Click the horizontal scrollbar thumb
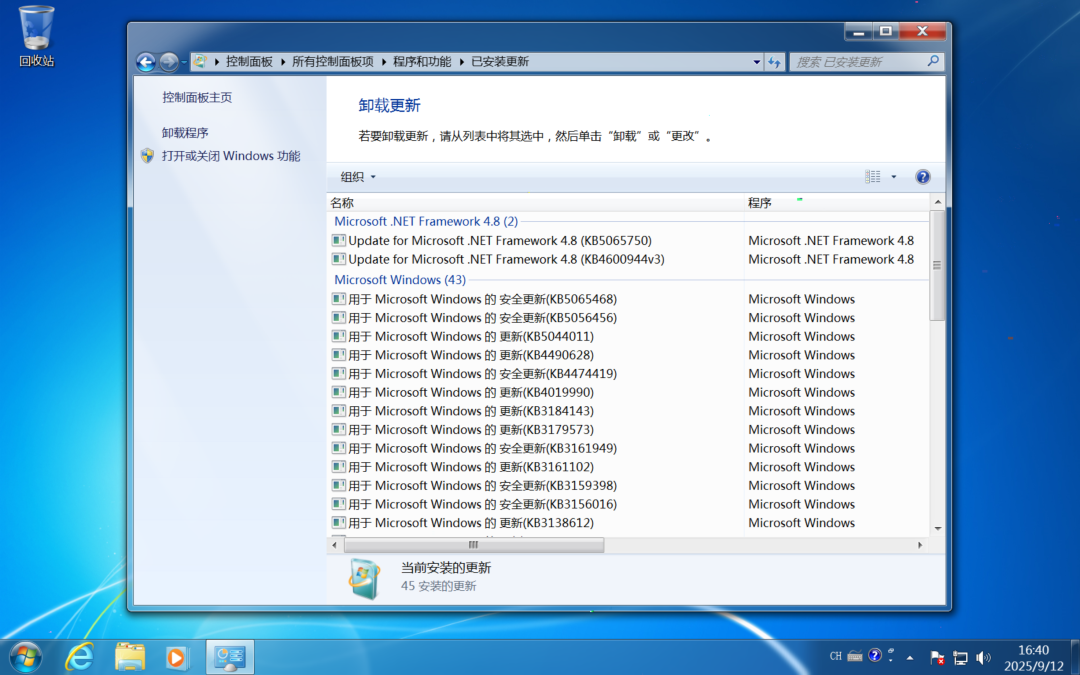The image size is (1080, 675). pyautogui.click(x=474, y=545)
